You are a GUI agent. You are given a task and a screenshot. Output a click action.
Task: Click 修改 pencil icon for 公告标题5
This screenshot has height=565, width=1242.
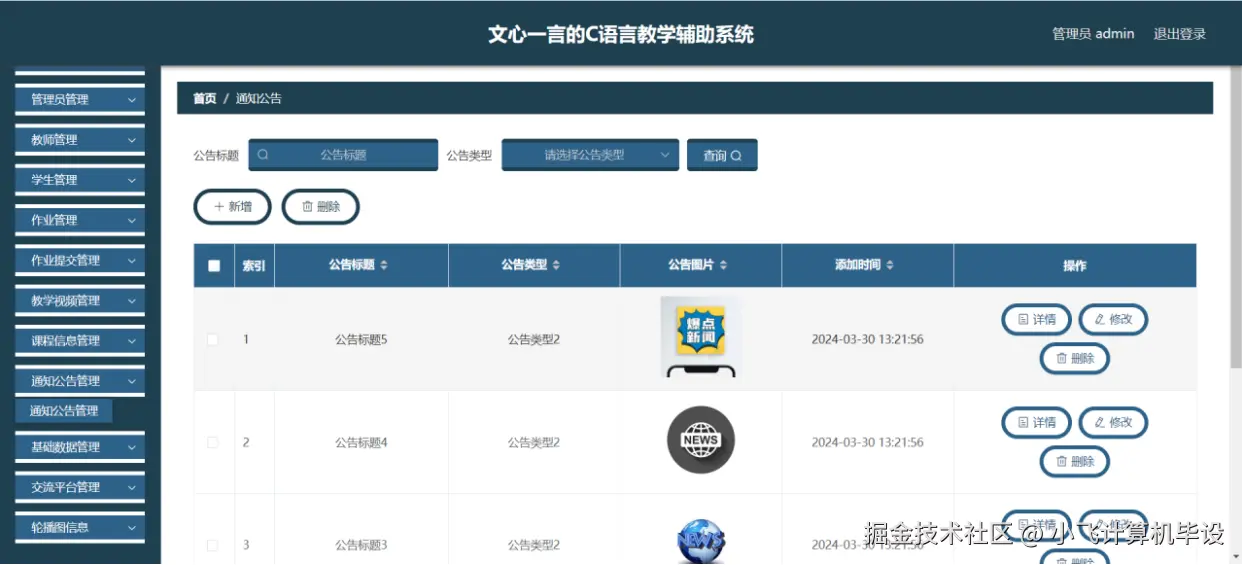(x=1100, y=320)
